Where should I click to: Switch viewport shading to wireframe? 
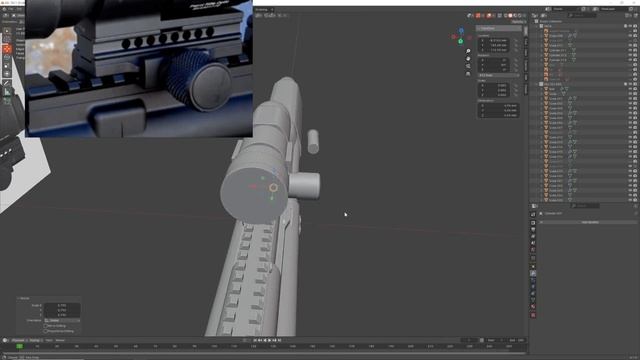coord(505,16)
